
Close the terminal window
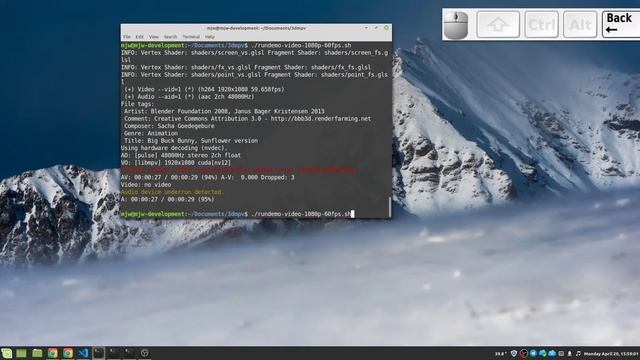coord(386,28)
